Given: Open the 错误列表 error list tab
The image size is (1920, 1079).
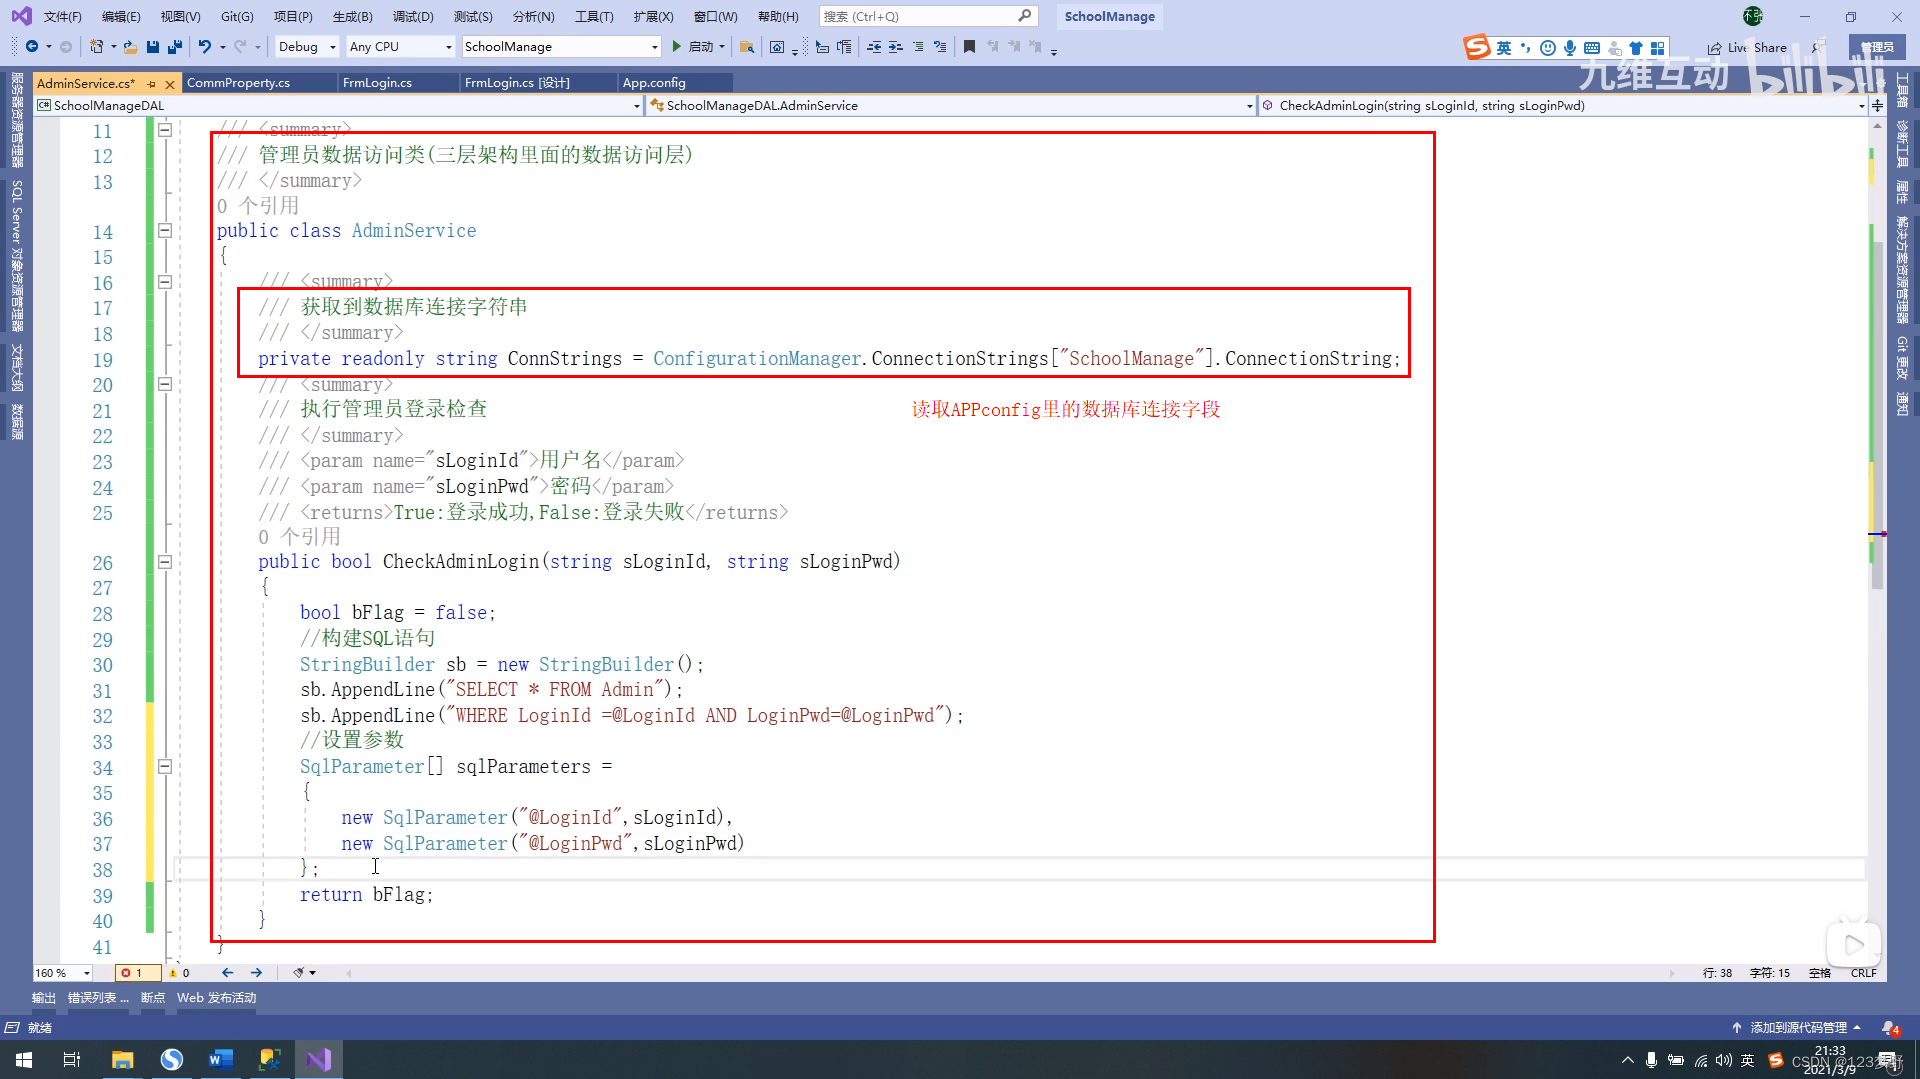Looking at the screenshot, I should coord(98,997).
